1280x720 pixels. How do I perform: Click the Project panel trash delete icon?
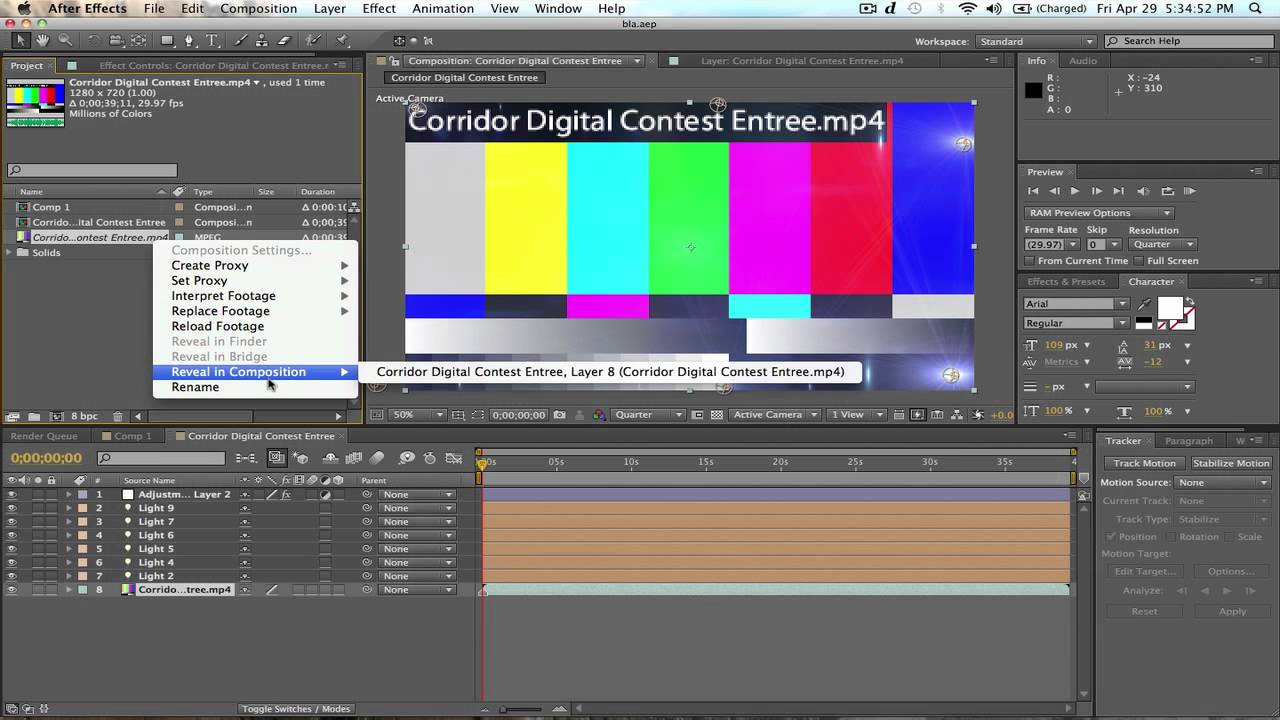click(x=118, y=416)
